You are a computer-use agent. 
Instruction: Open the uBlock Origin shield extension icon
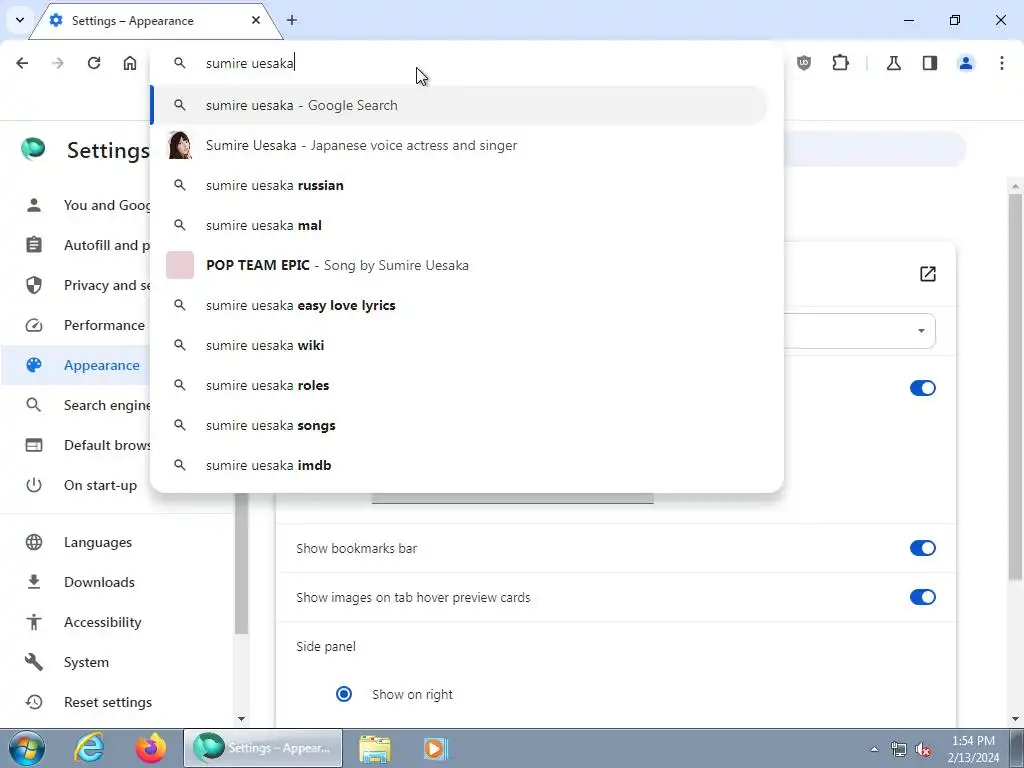[804, 63]
